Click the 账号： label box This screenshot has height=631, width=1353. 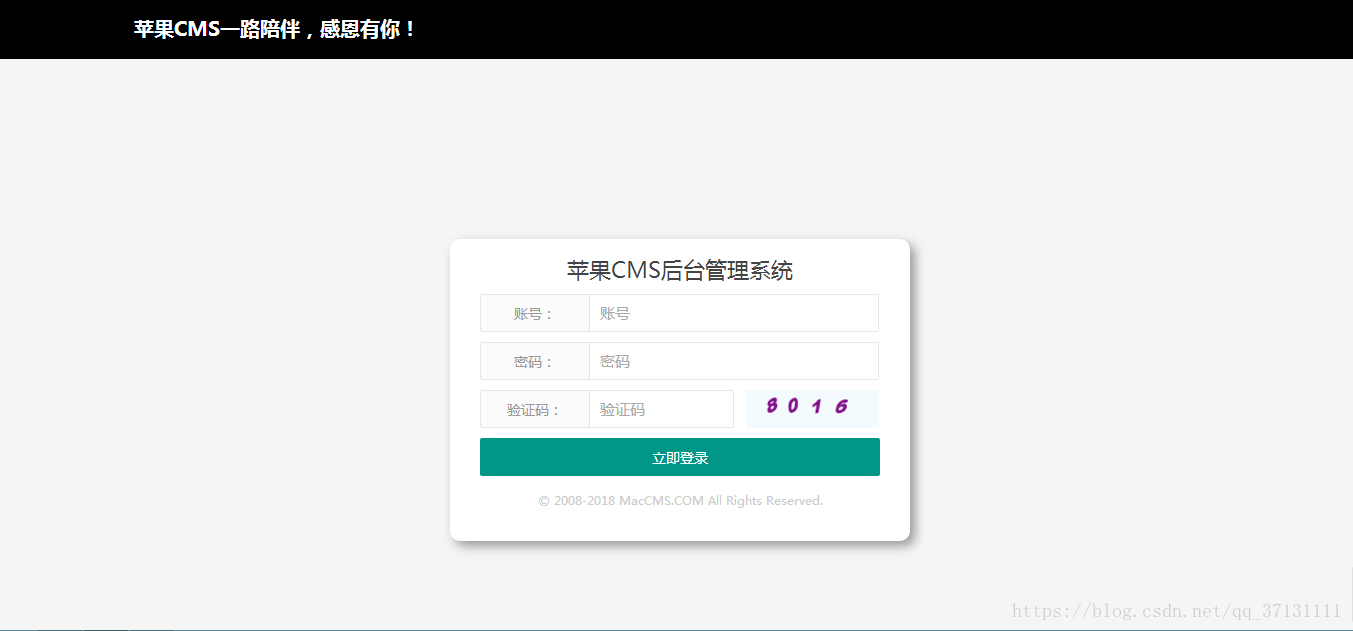(534, 313)
